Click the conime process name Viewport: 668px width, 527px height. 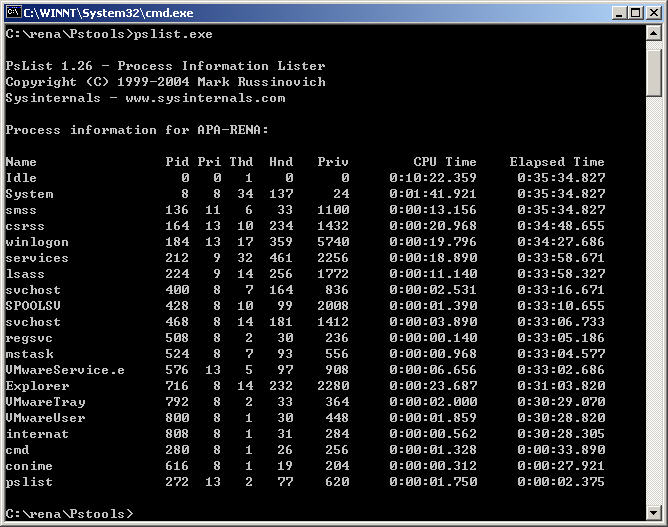(x=29, y=466)
